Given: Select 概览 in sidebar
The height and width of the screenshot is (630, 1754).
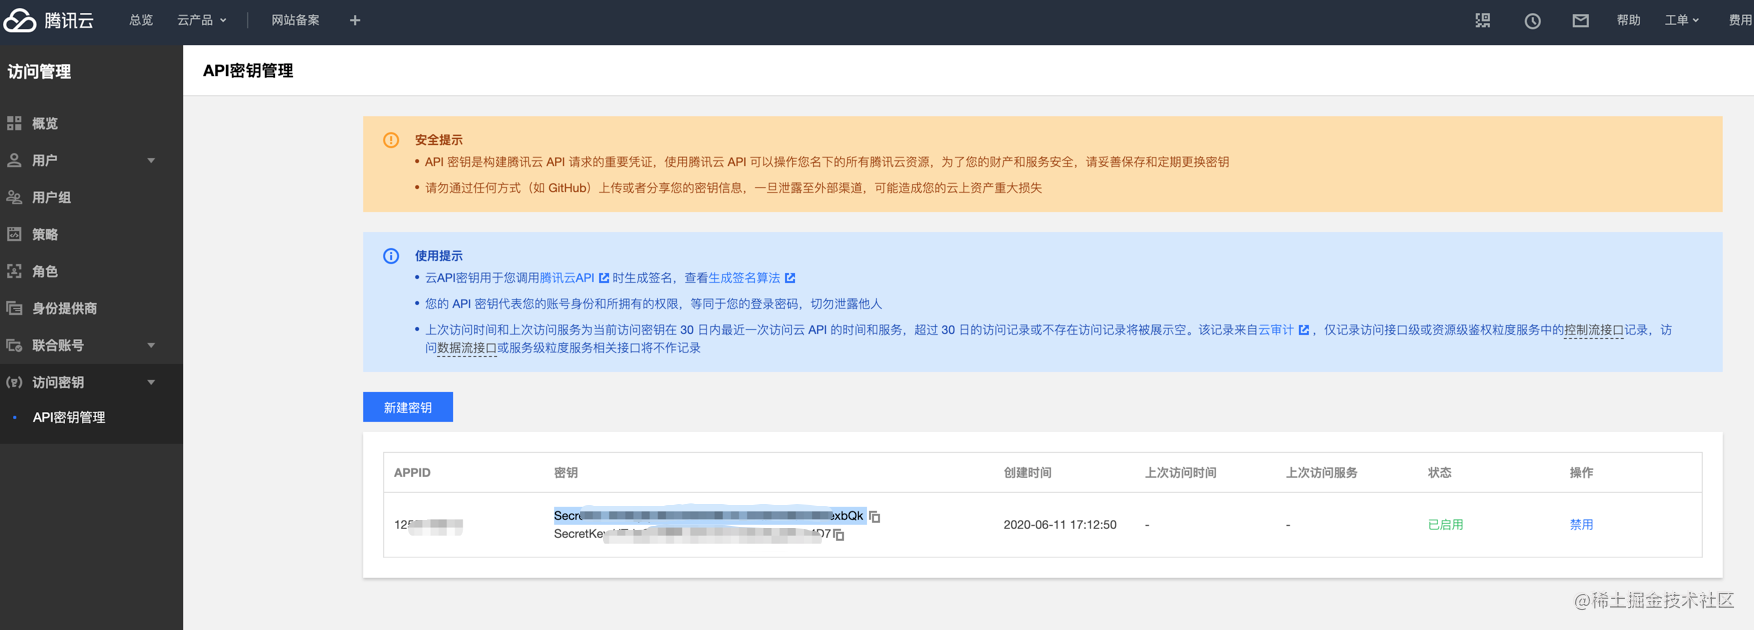Looking at the screenshot, I should click(x=45, y=123).
